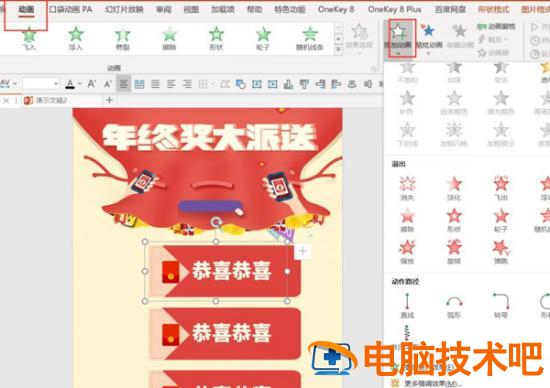The width and height of the screenshot is (550, 388).
Task: Open the 口袋动画 PA tab
Action: pos(71,9)
